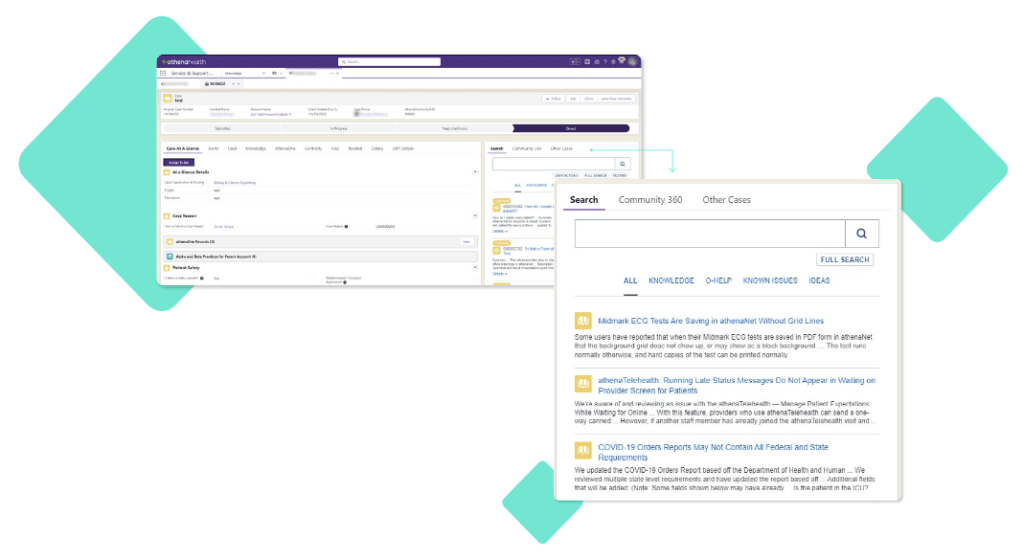Click the athenaTelehealth article's yellow book icon

coord(583,384)
